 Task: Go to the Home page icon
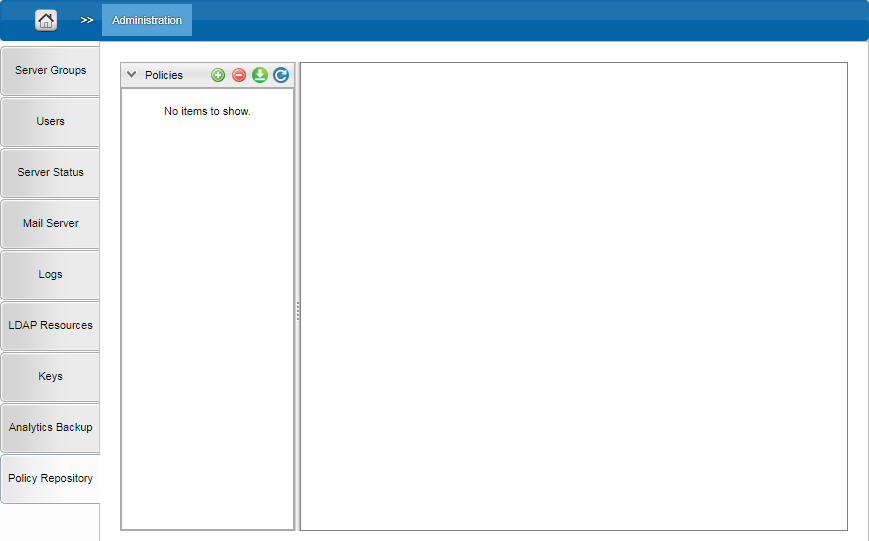[46, 21]
